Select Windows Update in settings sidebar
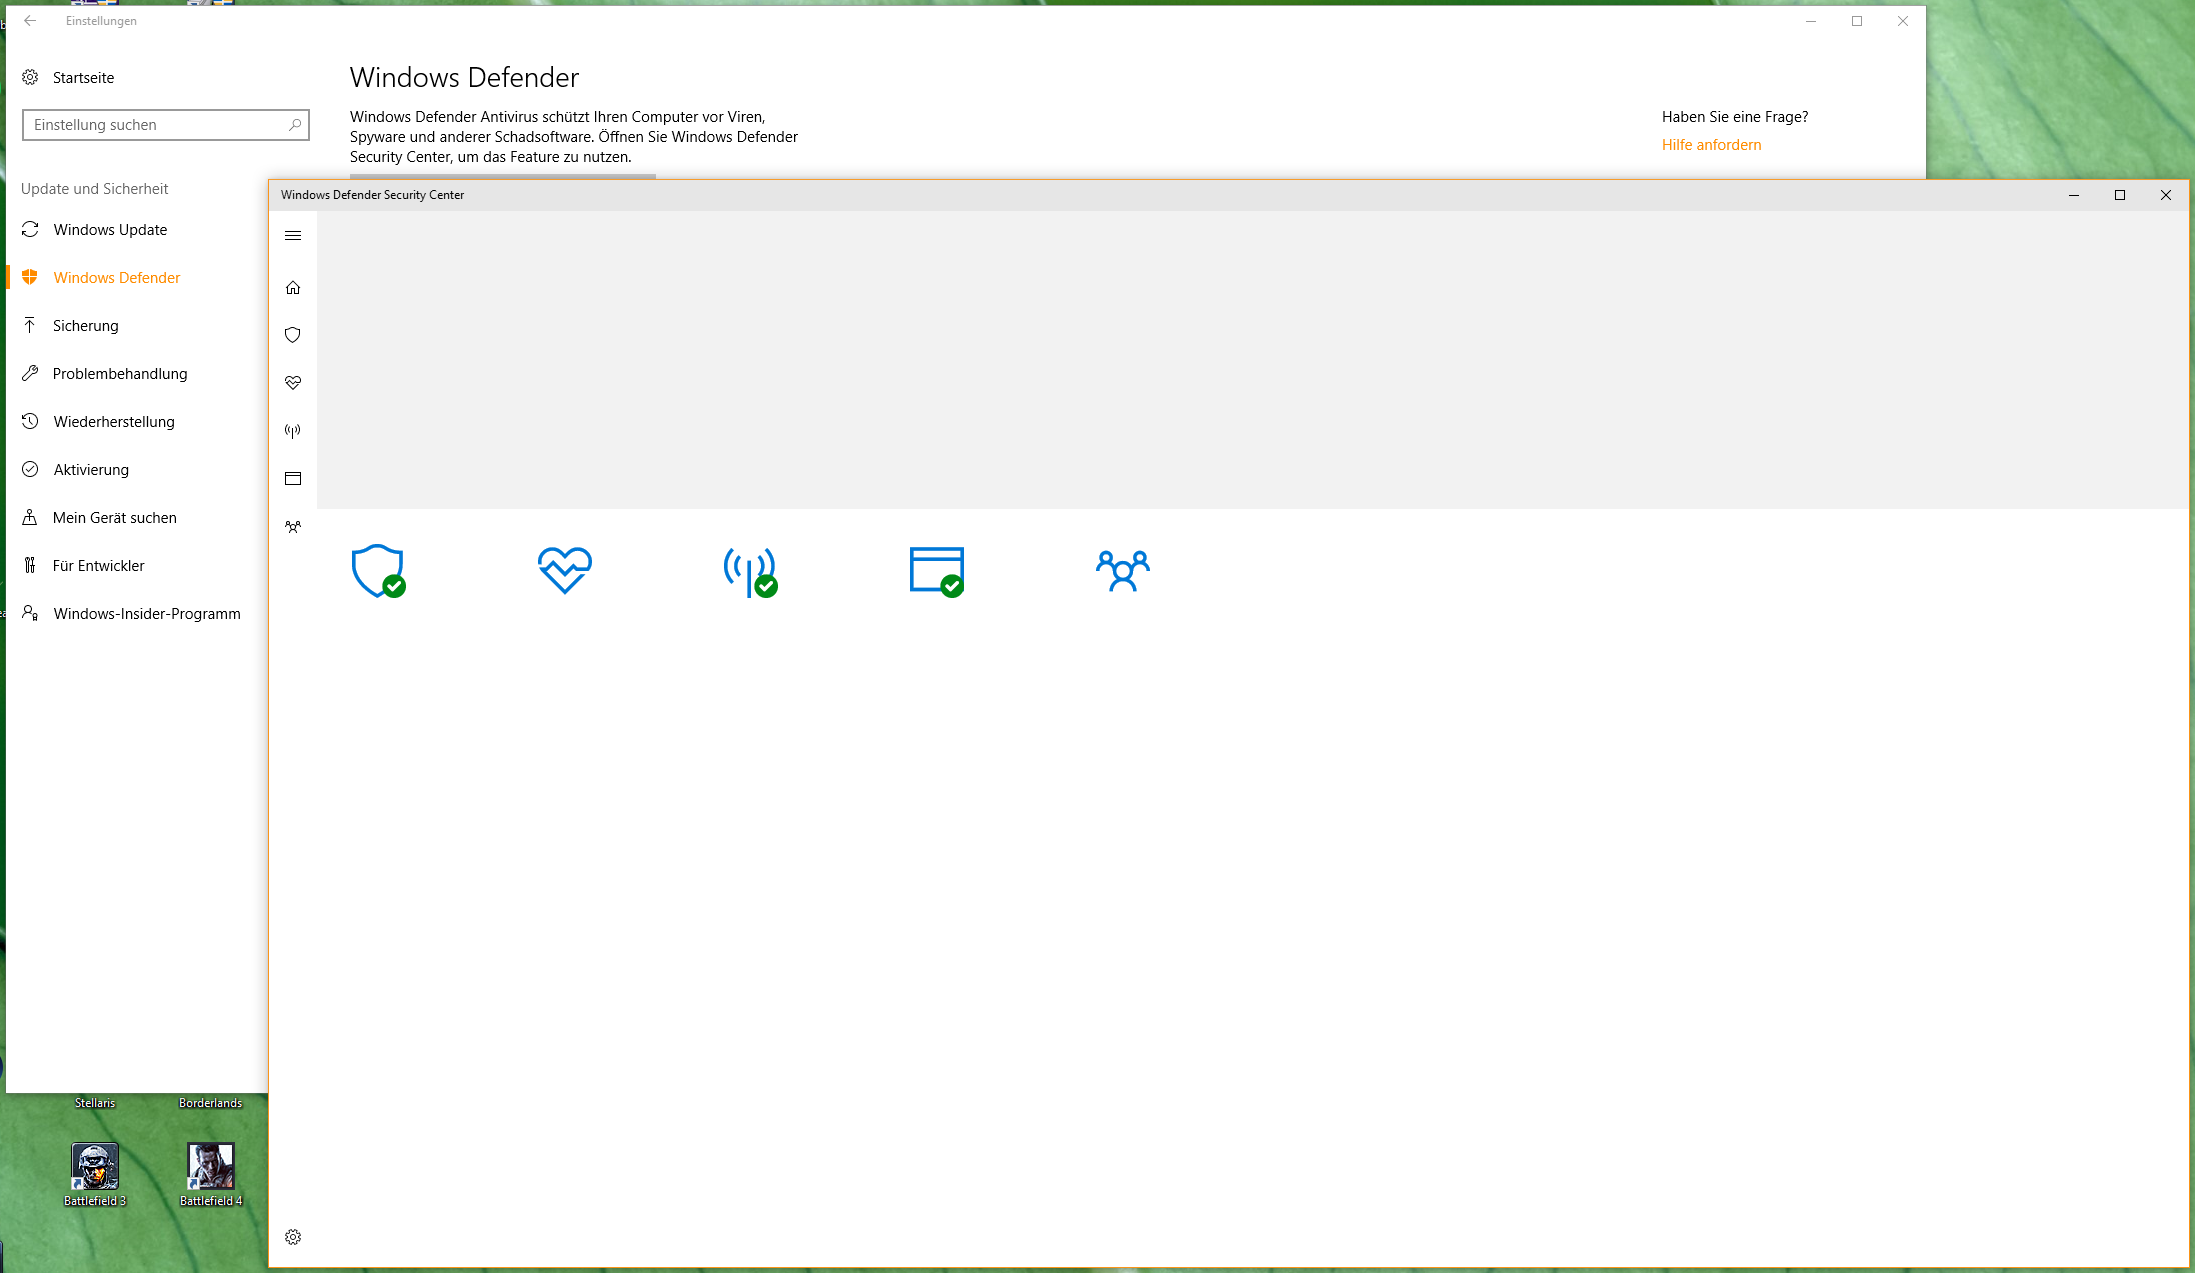2195x1273 pixels. tap(110, 230)
